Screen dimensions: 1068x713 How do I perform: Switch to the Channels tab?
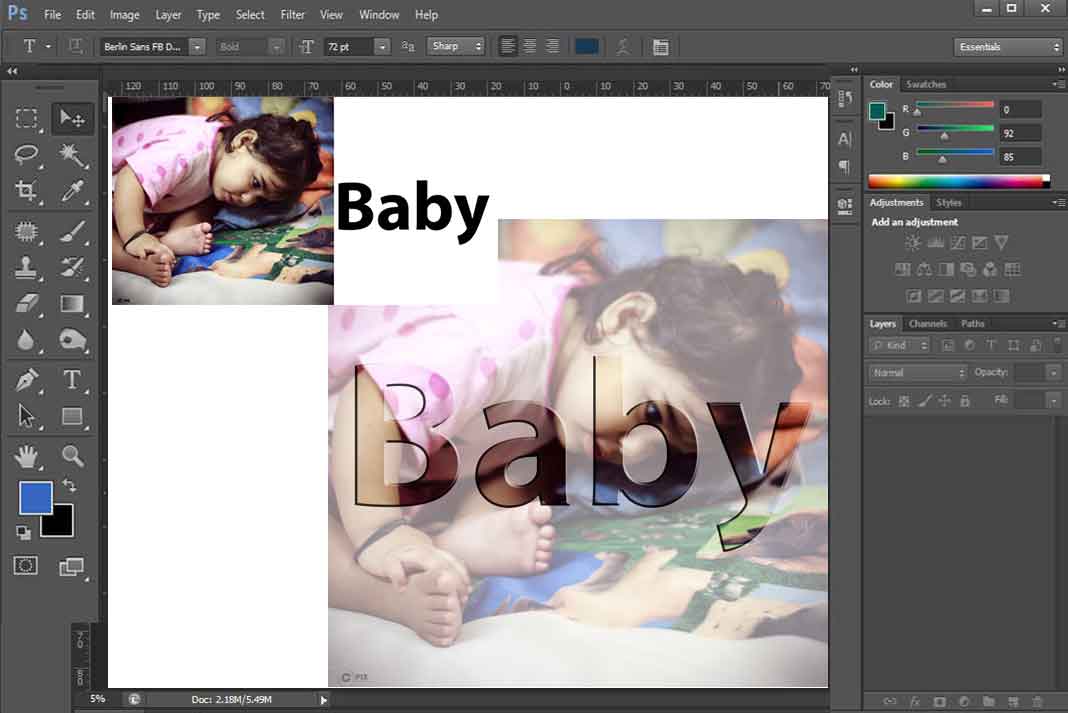pyautogui.click(x=928, y=323)
